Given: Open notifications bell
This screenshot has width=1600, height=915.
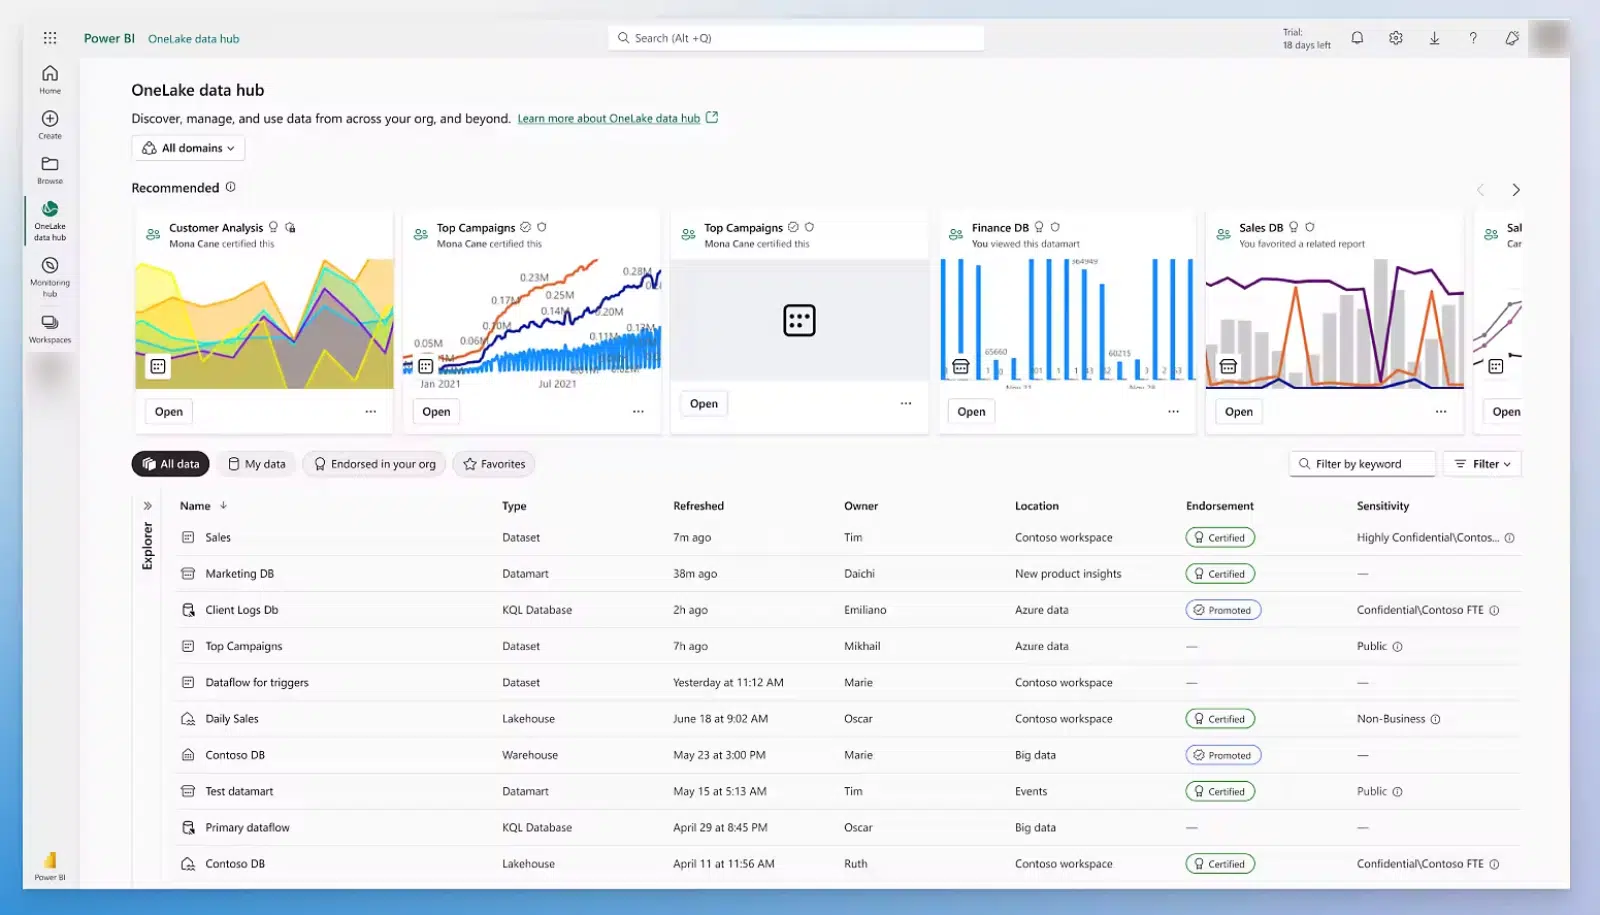Looking at the screenshot, I should (1357, 38).
